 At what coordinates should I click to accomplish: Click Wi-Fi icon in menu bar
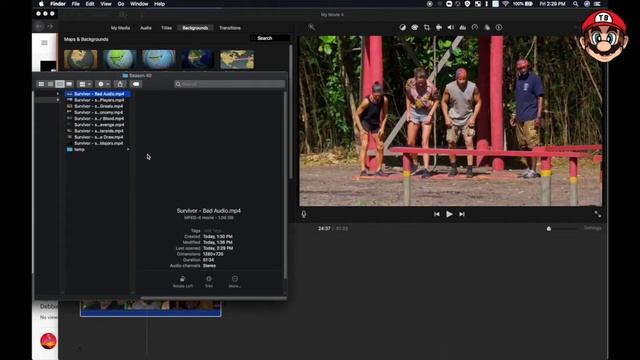tap(505, 4)
